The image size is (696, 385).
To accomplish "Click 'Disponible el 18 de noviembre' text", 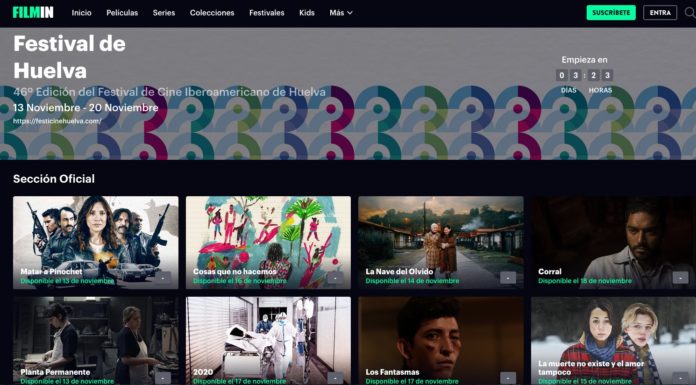I will (x=585, y=281).
